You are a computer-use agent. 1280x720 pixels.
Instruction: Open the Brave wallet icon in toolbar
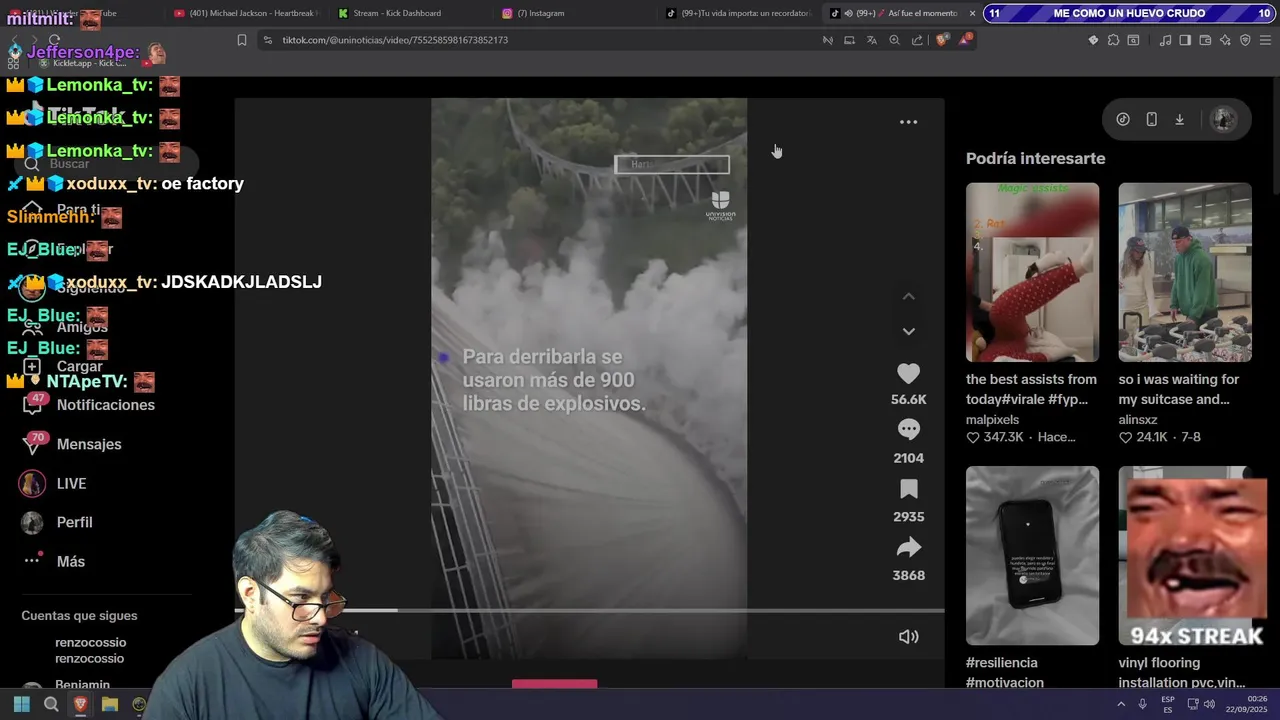point(1205,40)
